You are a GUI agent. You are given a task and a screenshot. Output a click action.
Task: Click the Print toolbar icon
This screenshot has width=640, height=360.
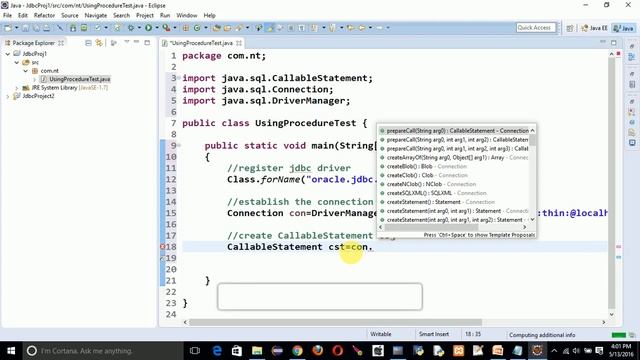coord(47,28)
